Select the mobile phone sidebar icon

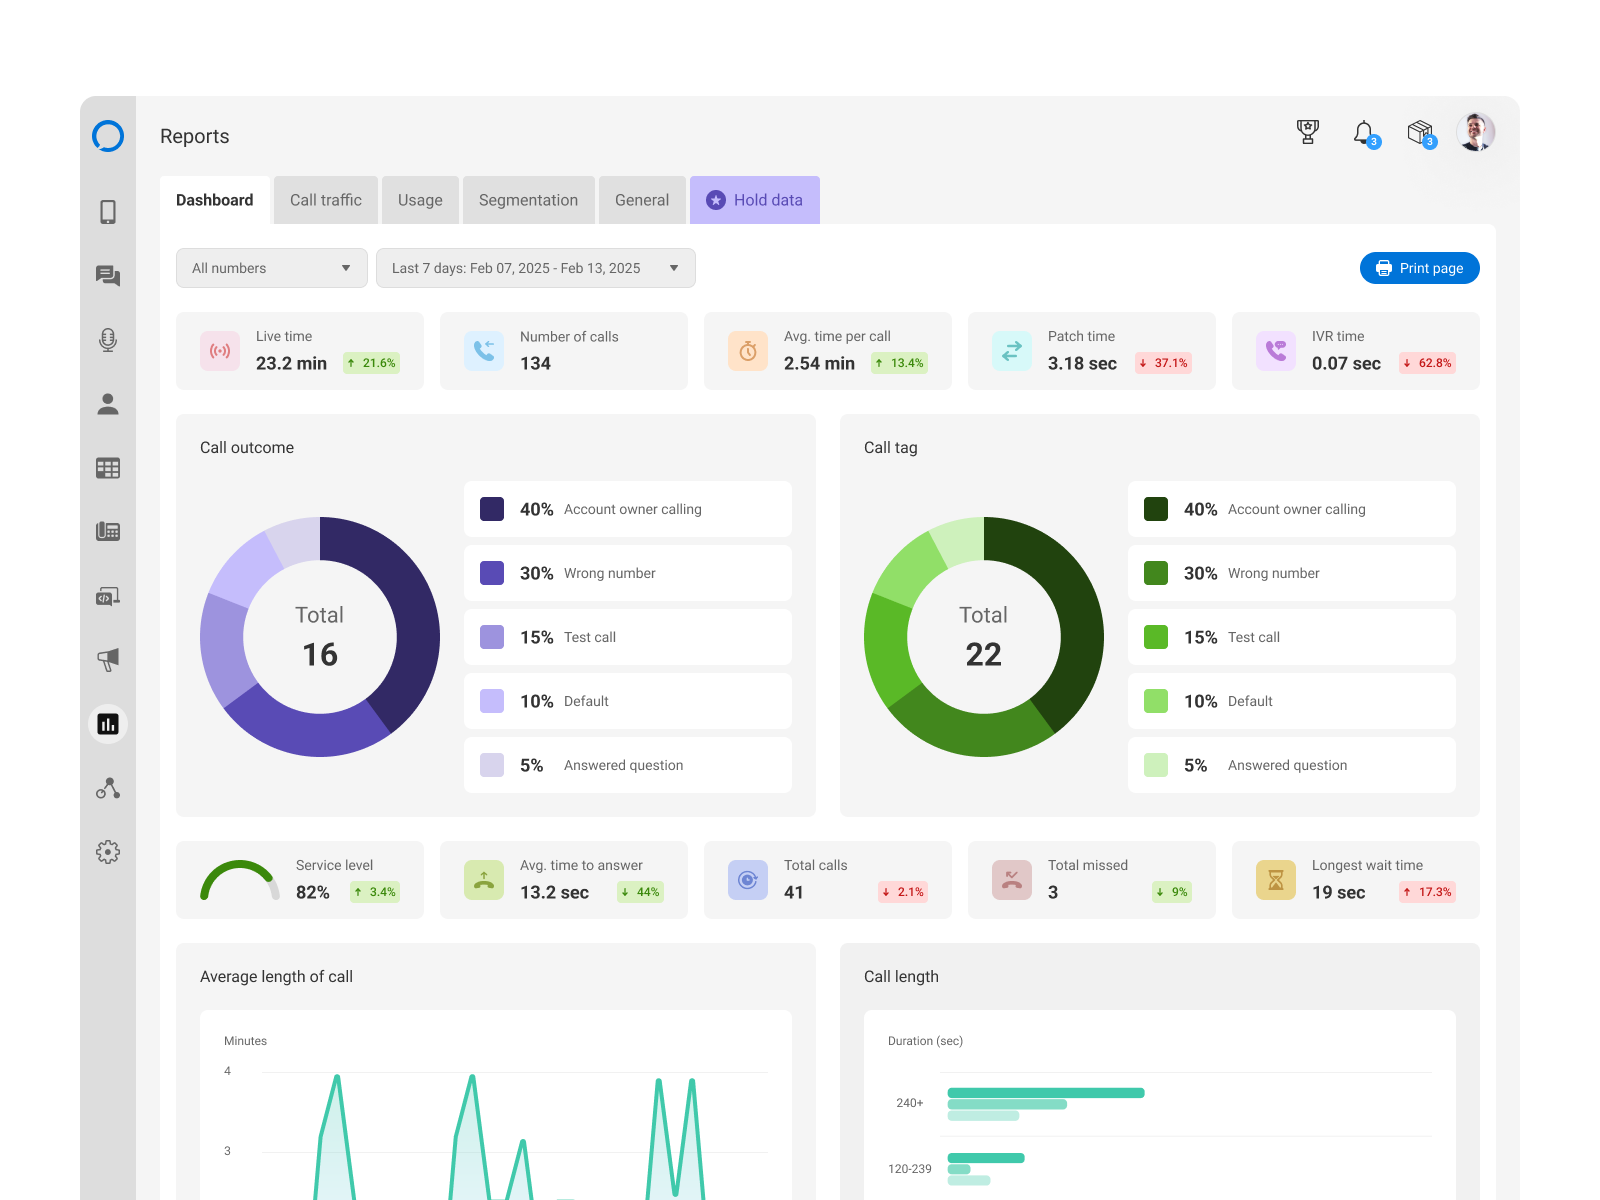[x=108, y=212]
